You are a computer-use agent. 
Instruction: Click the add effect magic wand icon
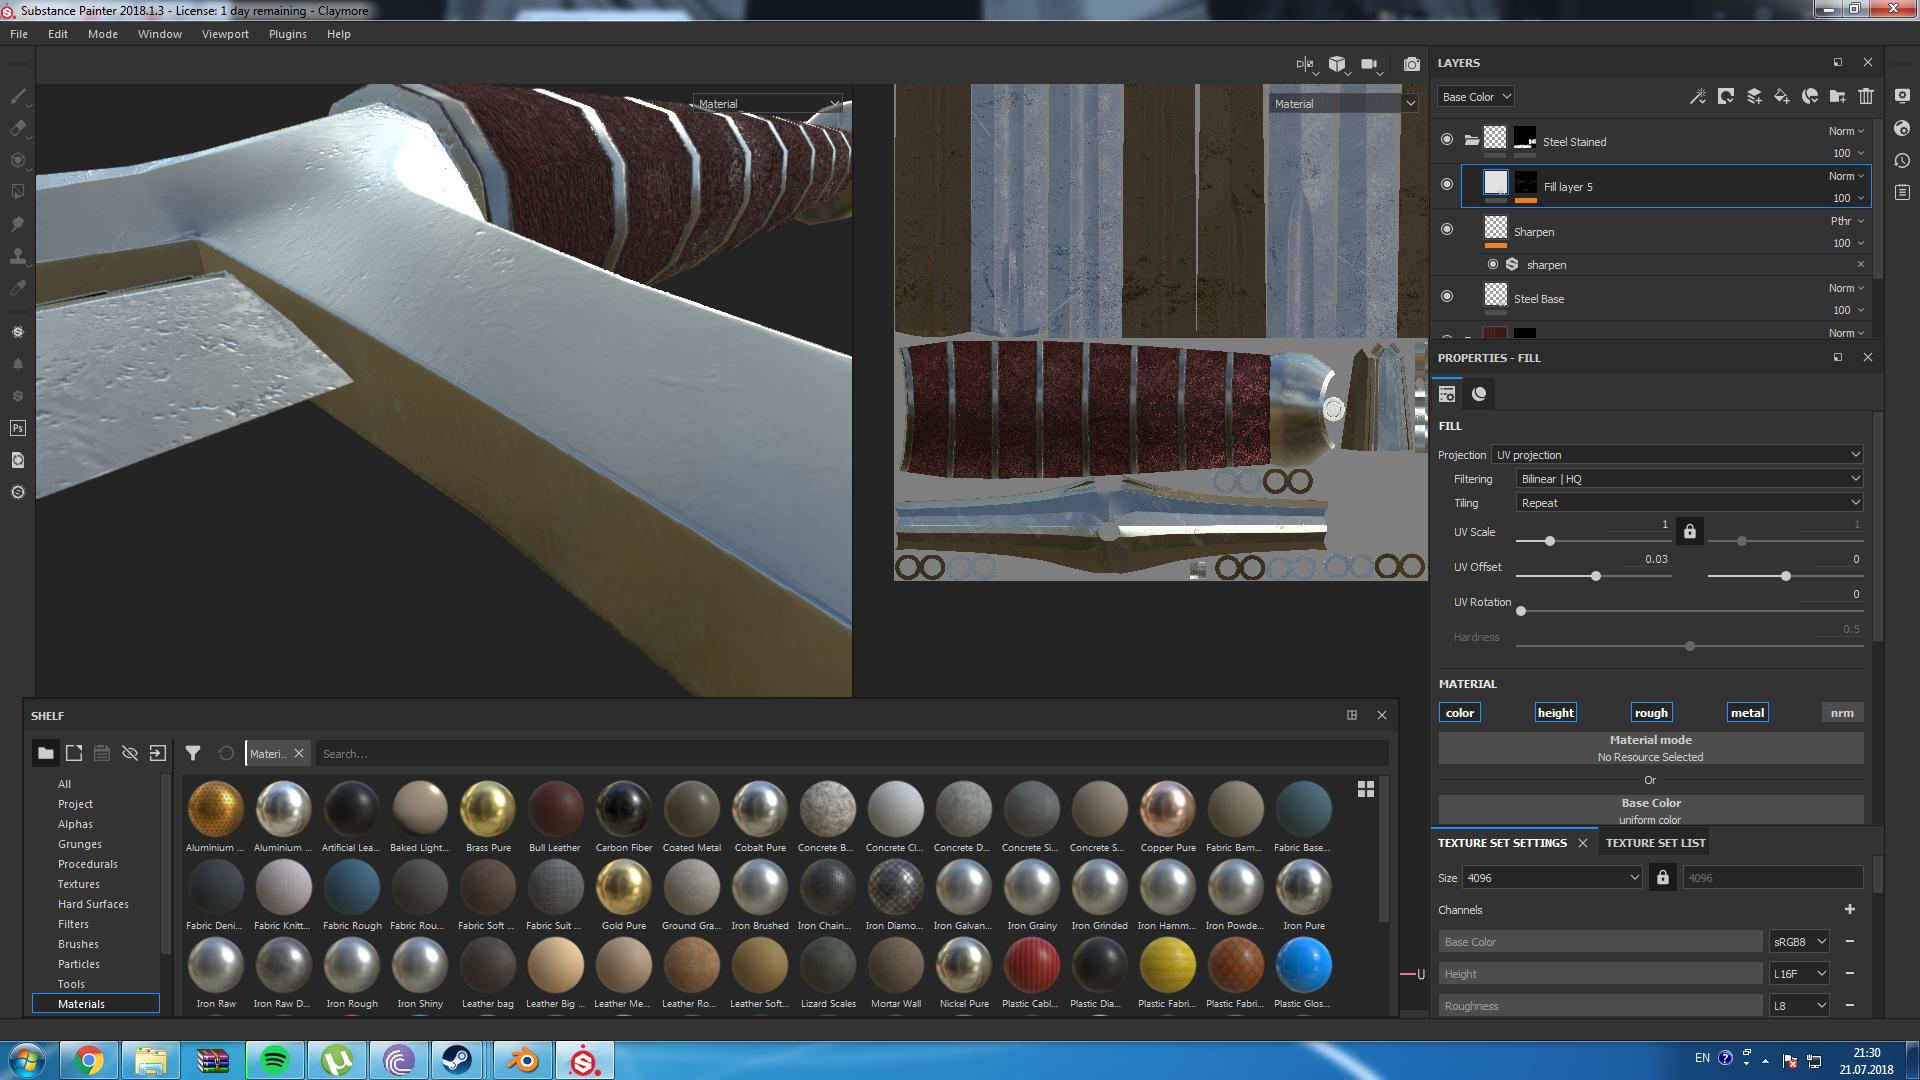(1698, 96)
